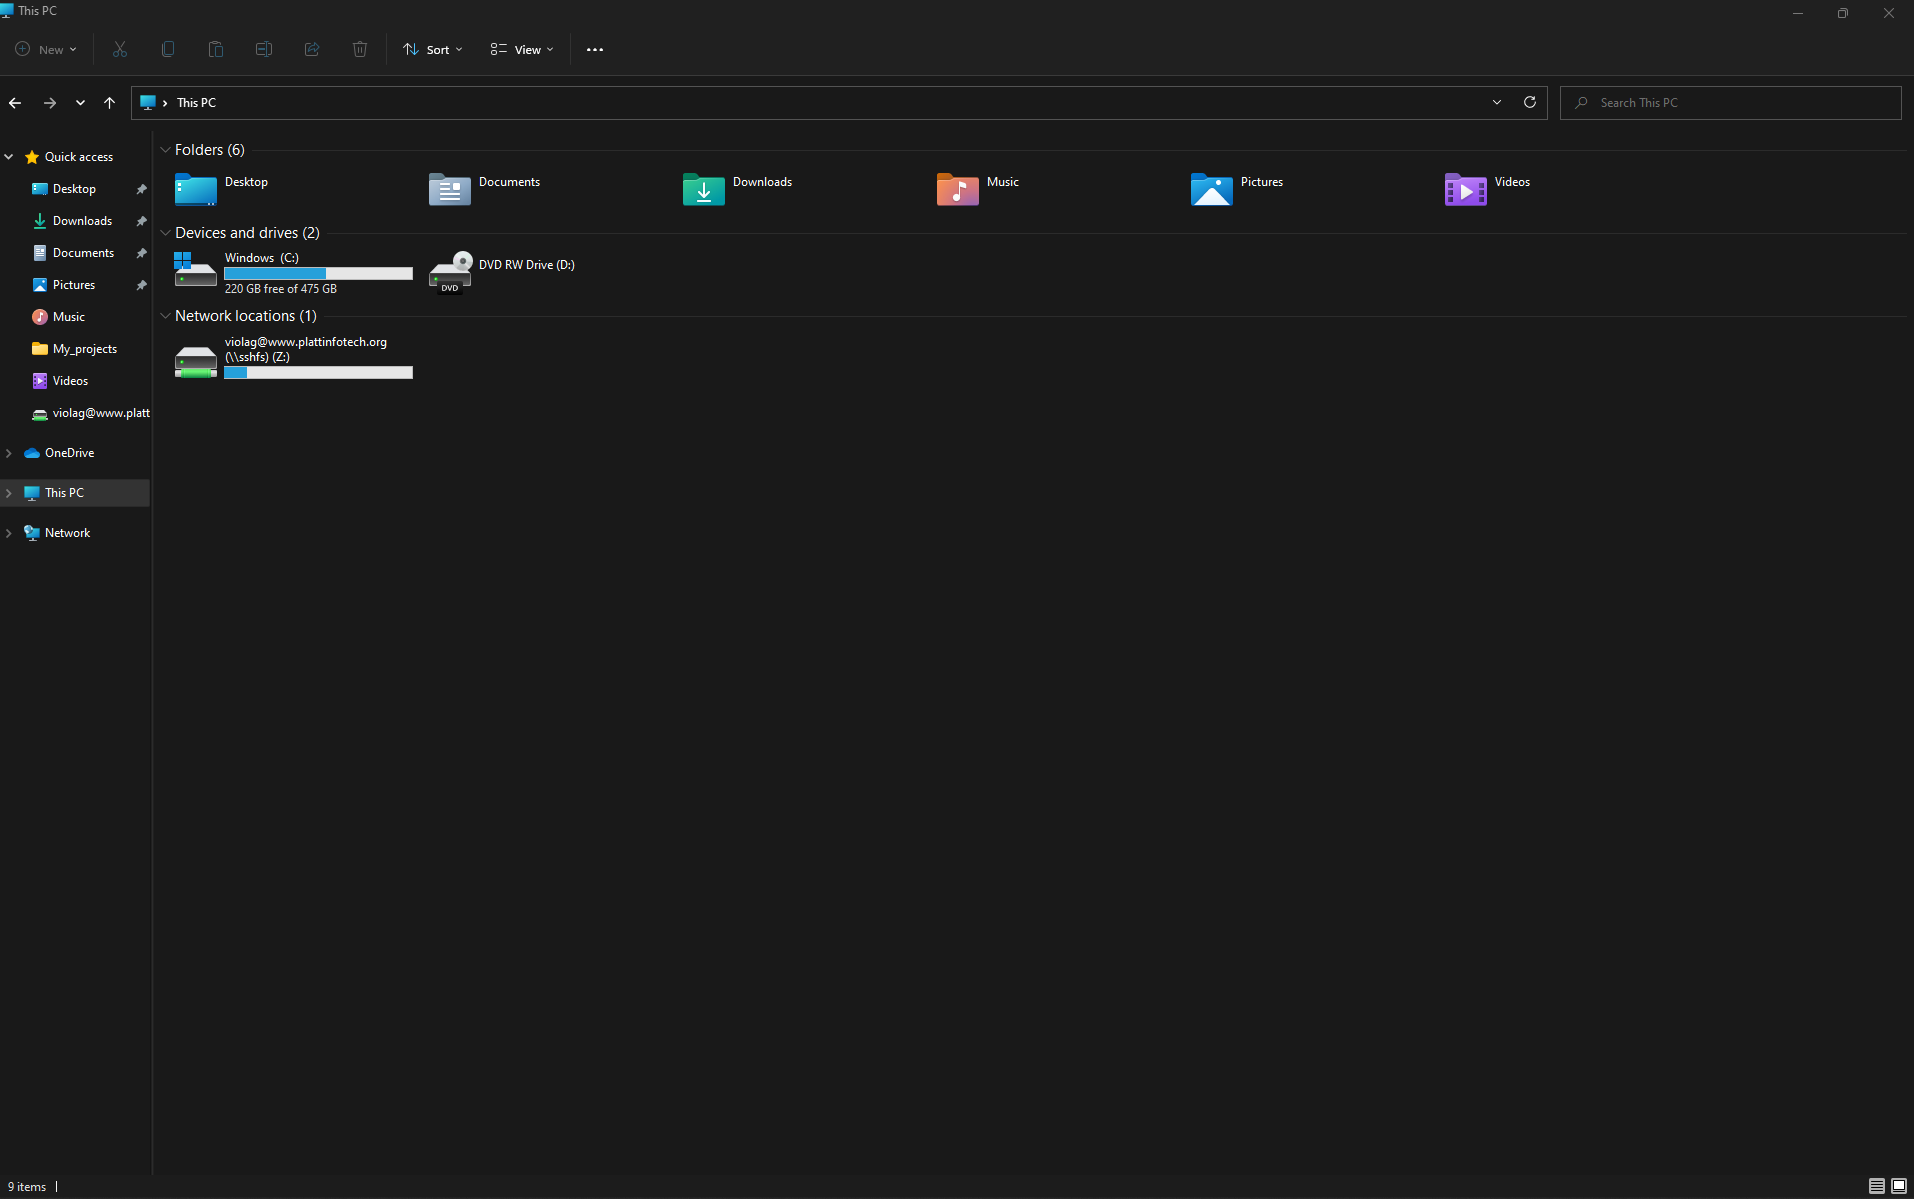
Task: Open the See more three-dots menu
Action: tap(595, 50)
